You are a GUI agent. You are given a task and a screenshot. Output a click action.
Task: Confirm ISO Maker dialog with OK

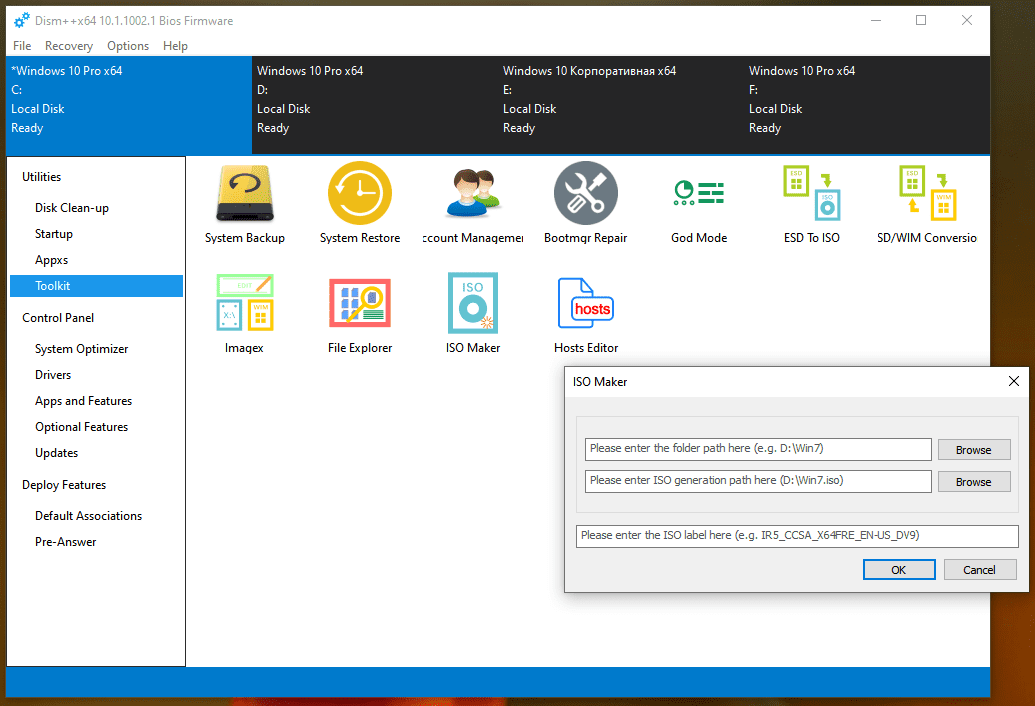(899, 569)
